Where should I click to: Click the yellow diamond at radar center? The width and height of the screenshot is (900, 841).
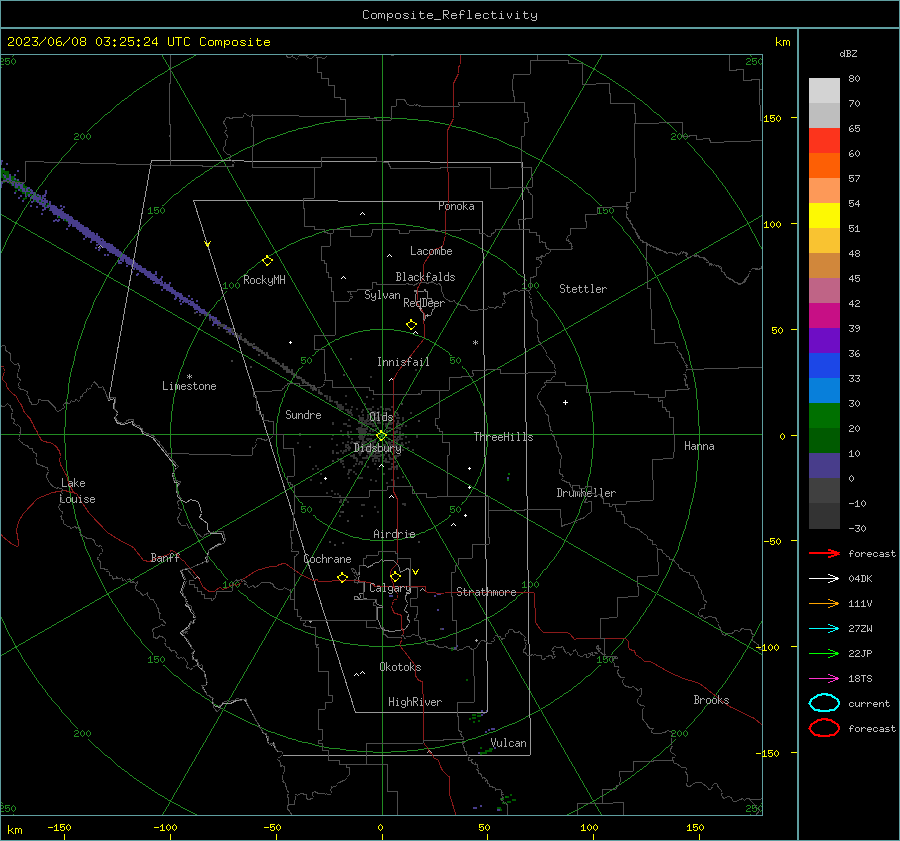point(381,436)
